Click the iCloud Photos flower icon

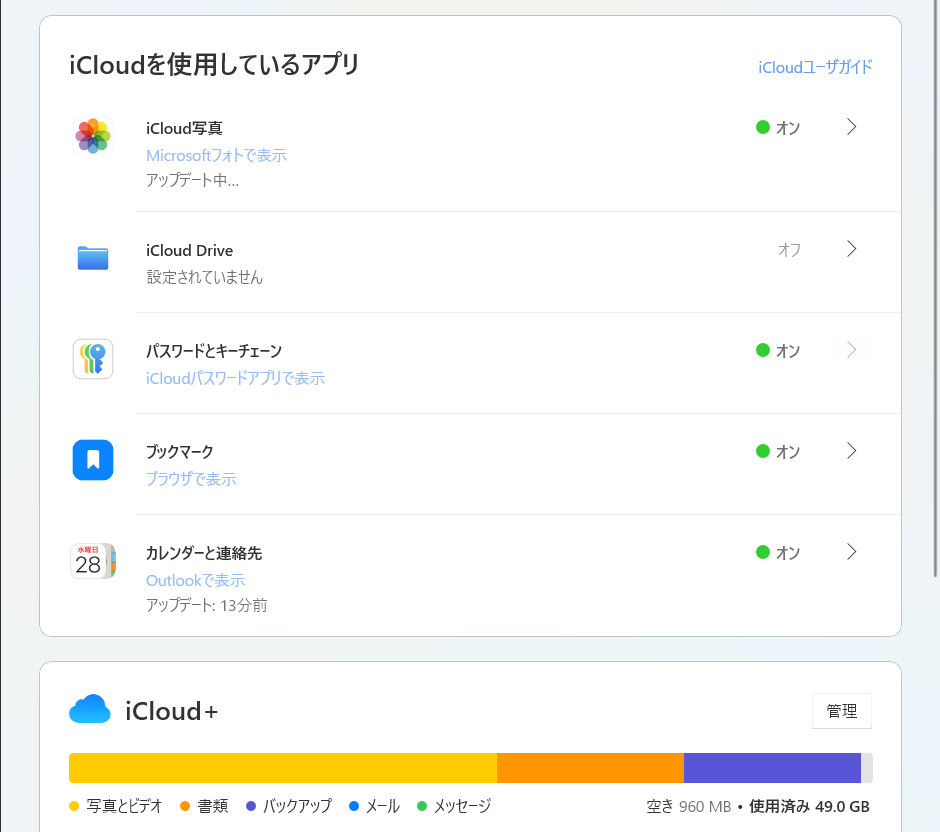93,135
